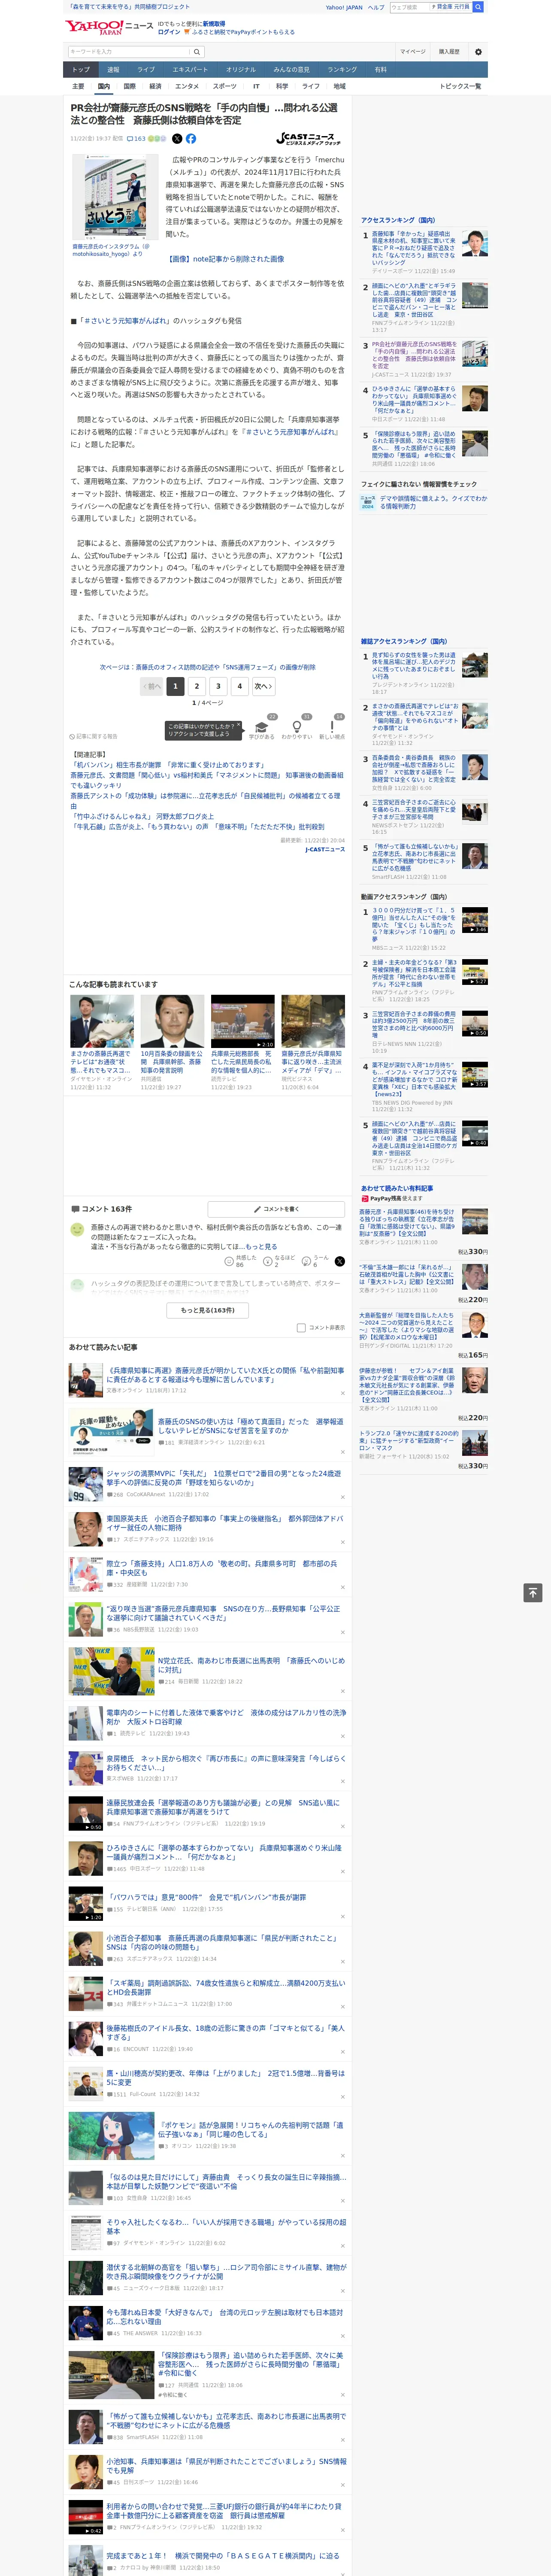The height and width of the screenshot is (2576, 551).
Task: Open トピックス一覧 link
Action: click(x=460, y=86)
